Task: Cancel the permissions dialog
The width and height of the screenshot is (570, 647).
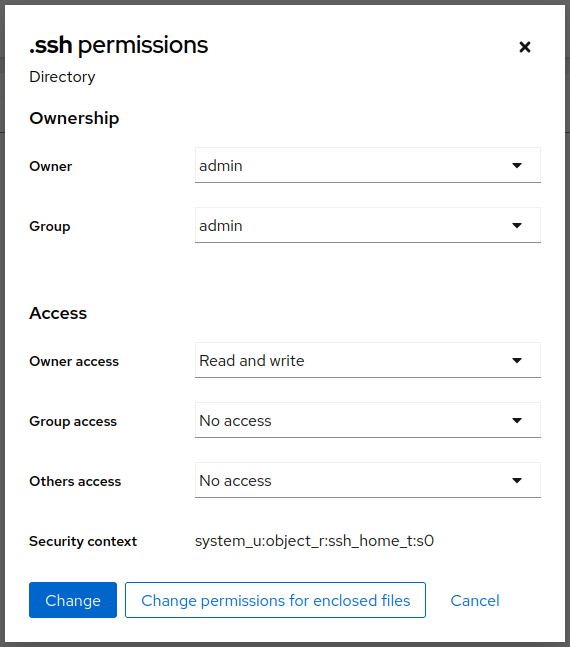Action: click(475, 600)
